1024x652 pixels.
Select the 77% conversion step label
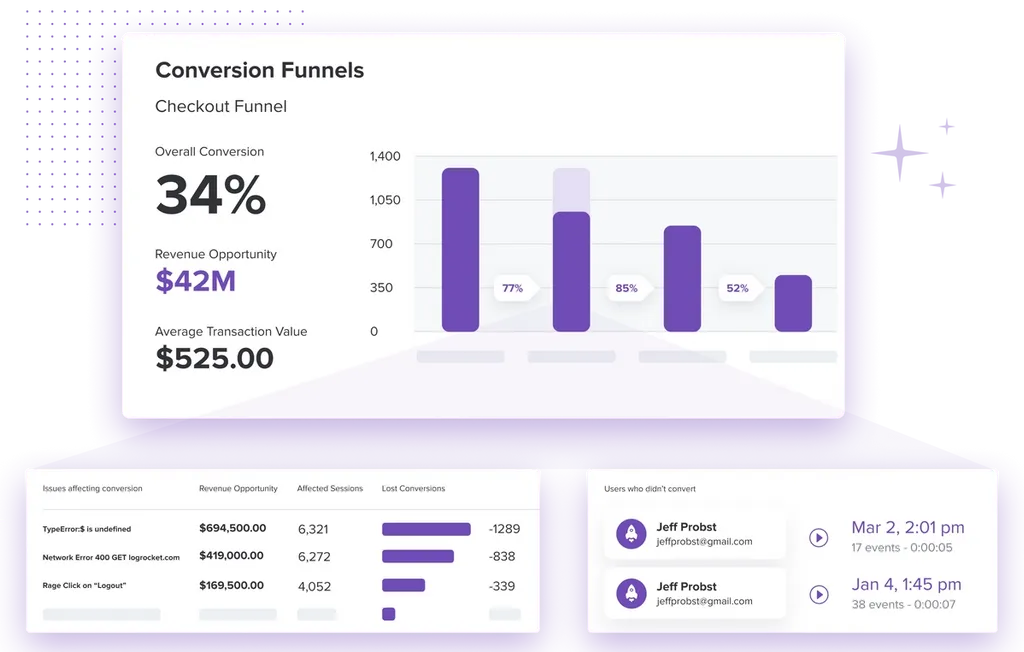(513, 288)
